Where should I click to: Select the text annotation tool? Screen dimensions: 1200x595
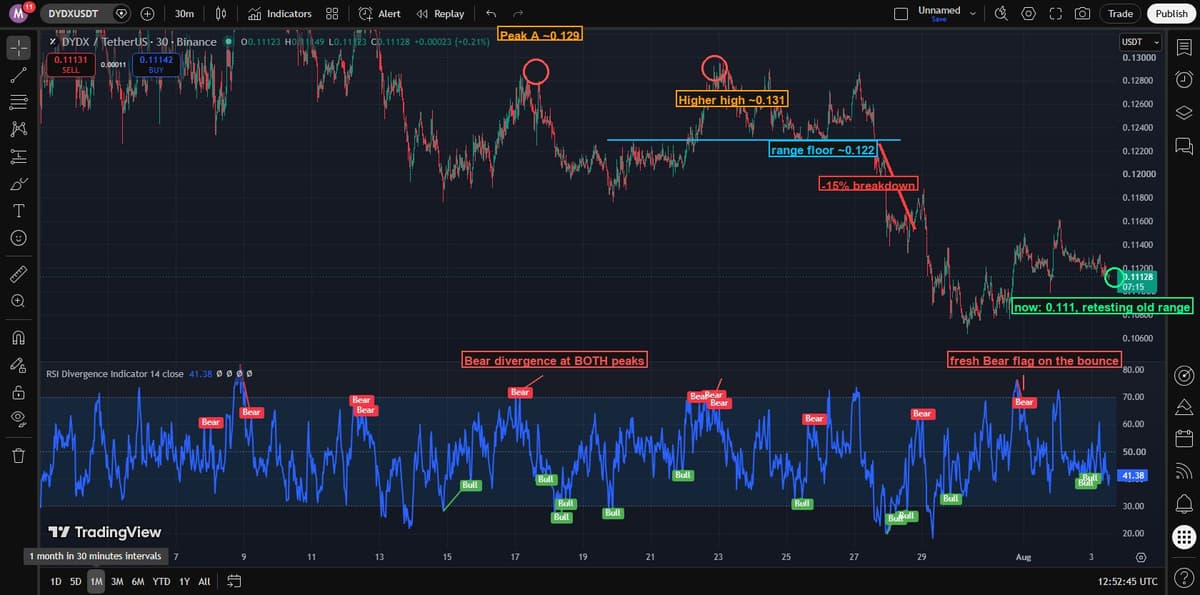(18, 210)
